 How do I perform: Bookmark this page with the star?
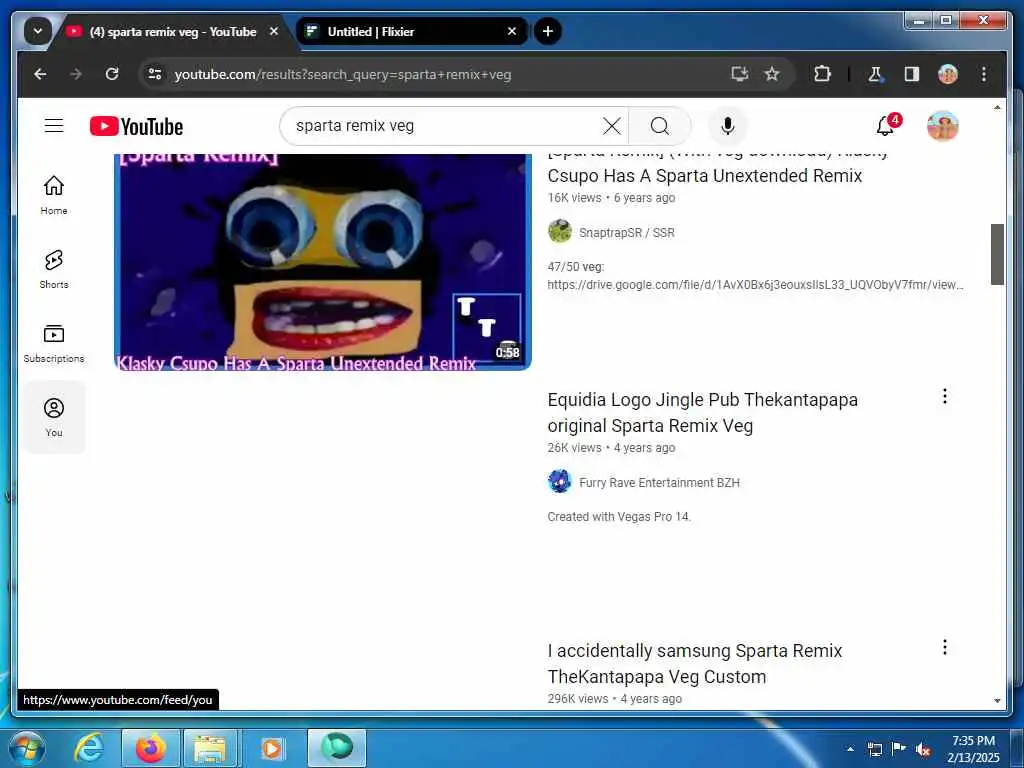(772, 74)
